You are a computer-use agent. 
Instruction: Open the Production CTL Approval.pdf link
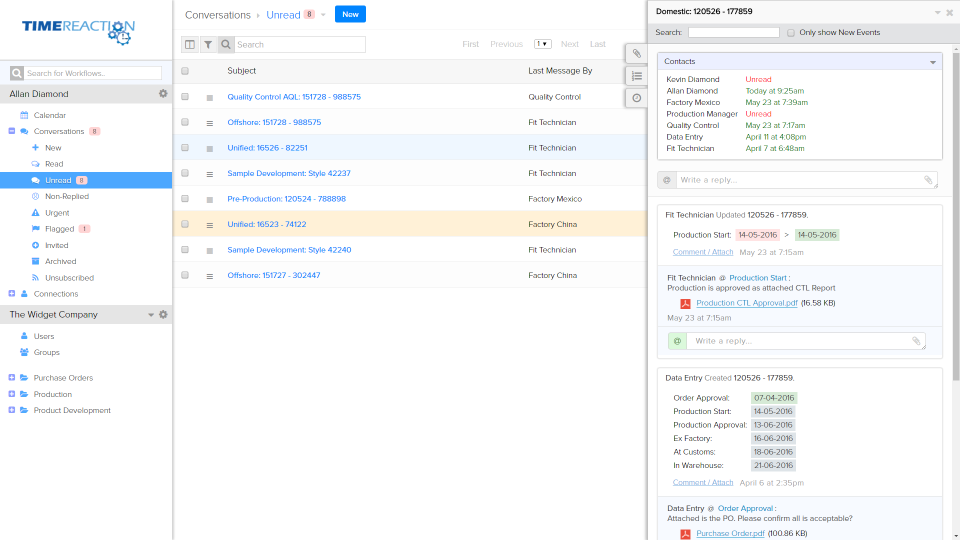pos(746,303)
